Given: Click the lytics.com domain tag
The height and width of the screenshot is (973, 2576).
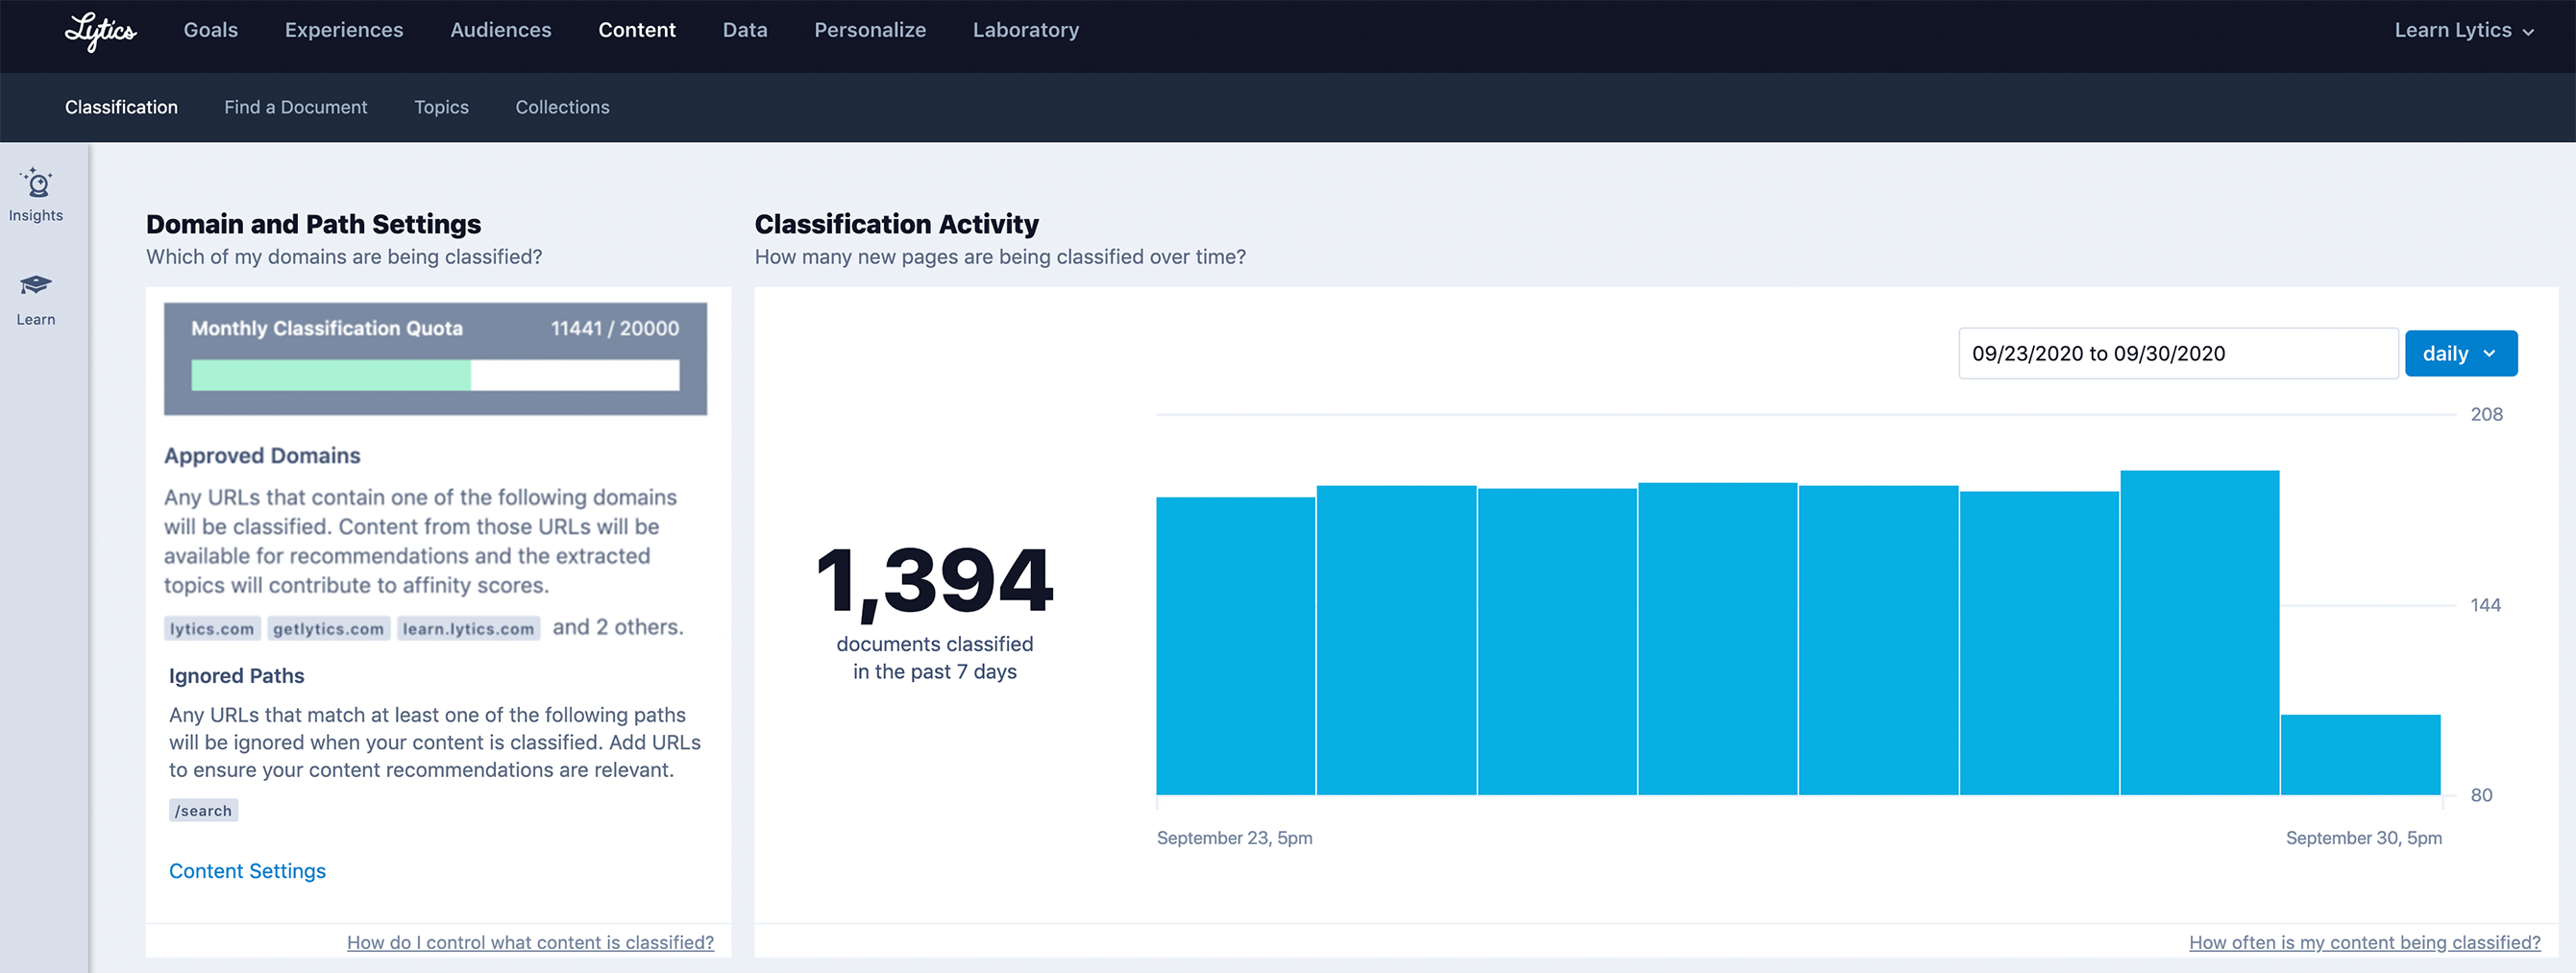Looking at the screenshot, I should [x=212, y=628].
